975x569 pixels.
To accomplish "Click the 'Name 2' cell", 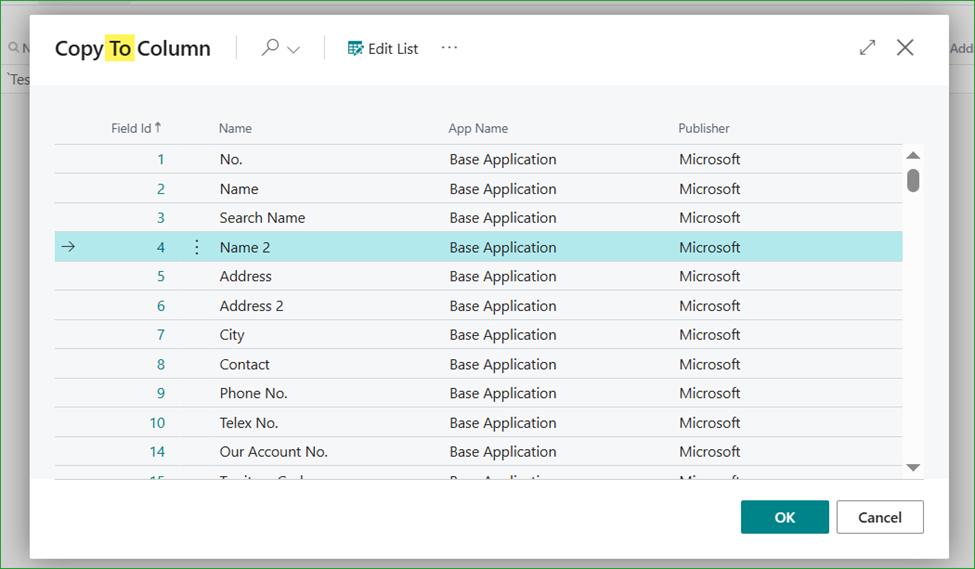I will tap(244, 247).
